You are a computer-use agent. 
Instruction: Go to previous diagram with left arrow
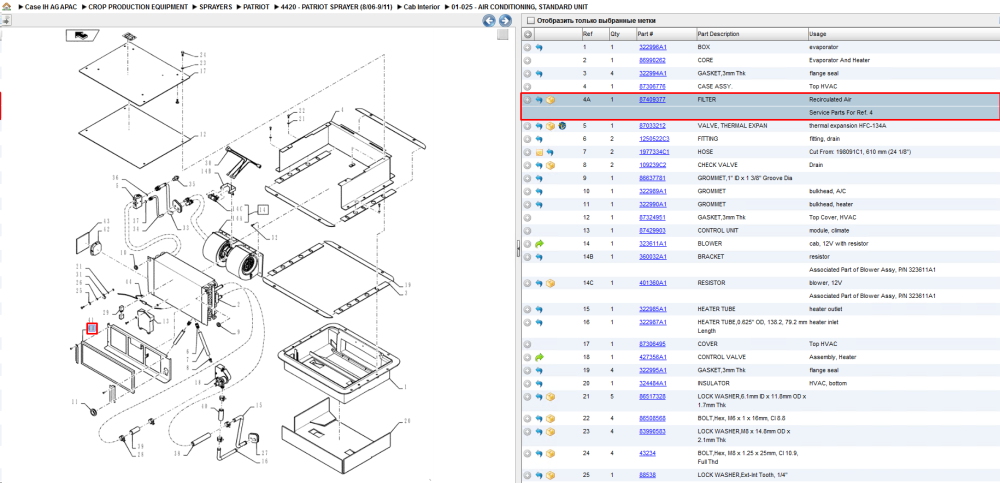click(x=489, y=21)
